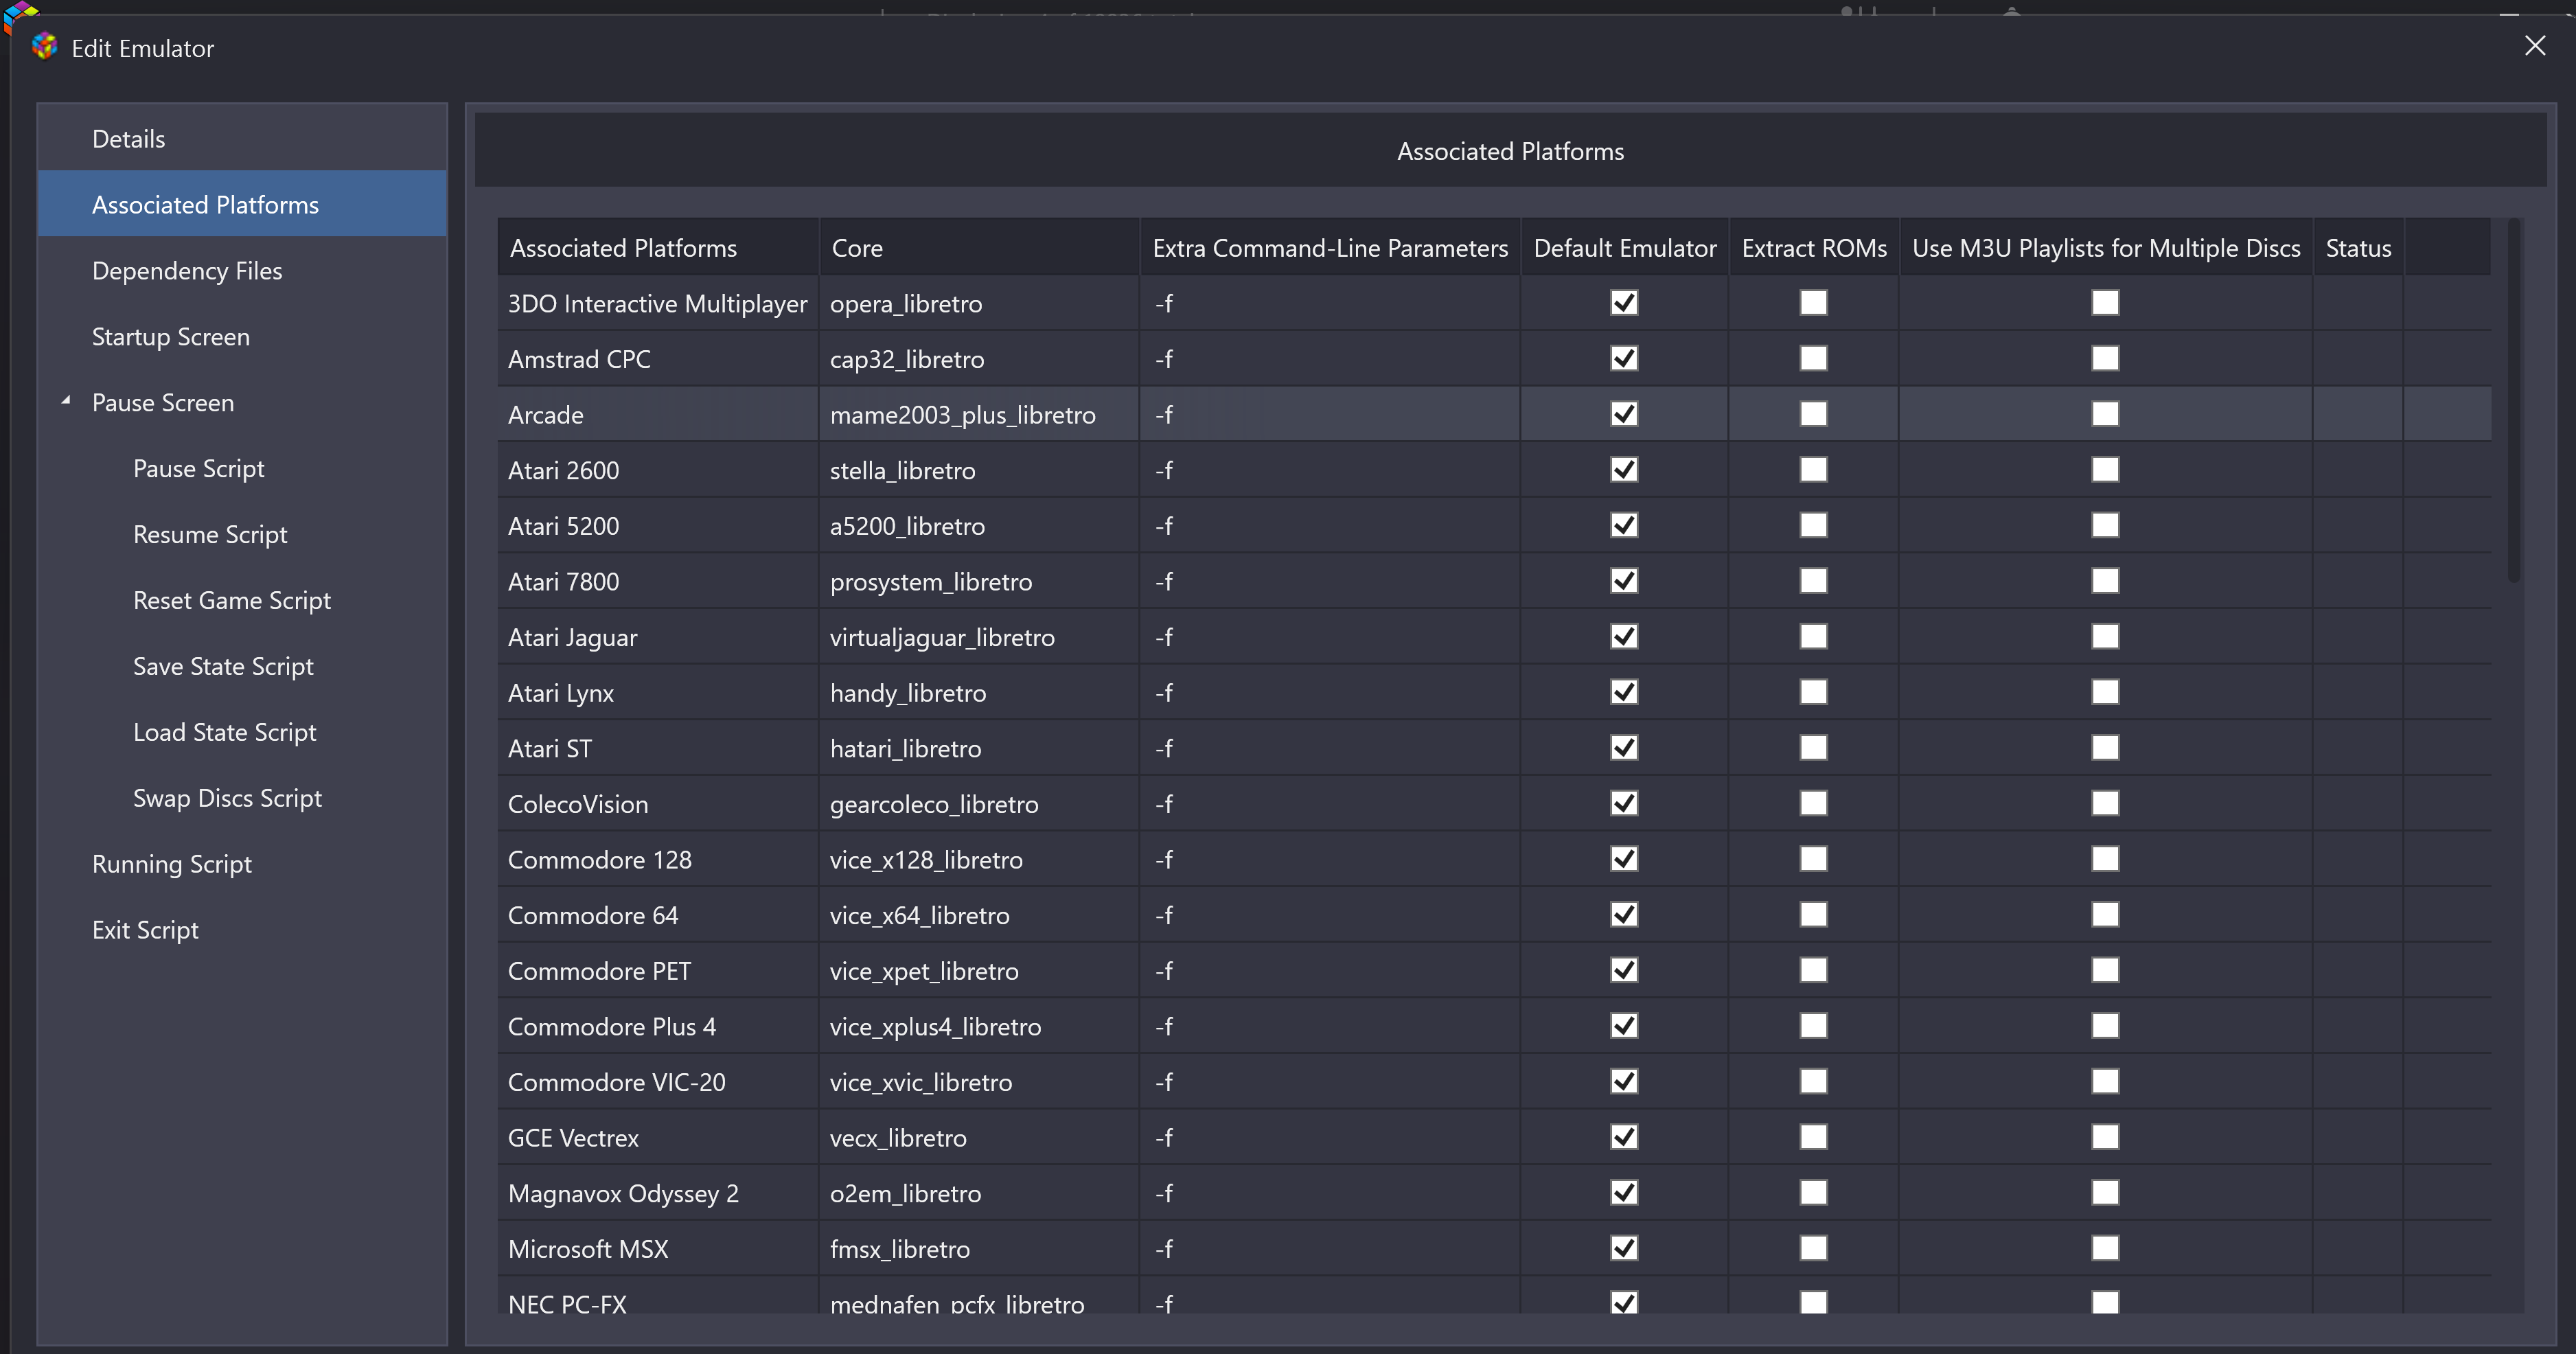The image size is (2576, 1354).
Task: Collapse the Pause Screen tree node
Action: tap(66, 402)
